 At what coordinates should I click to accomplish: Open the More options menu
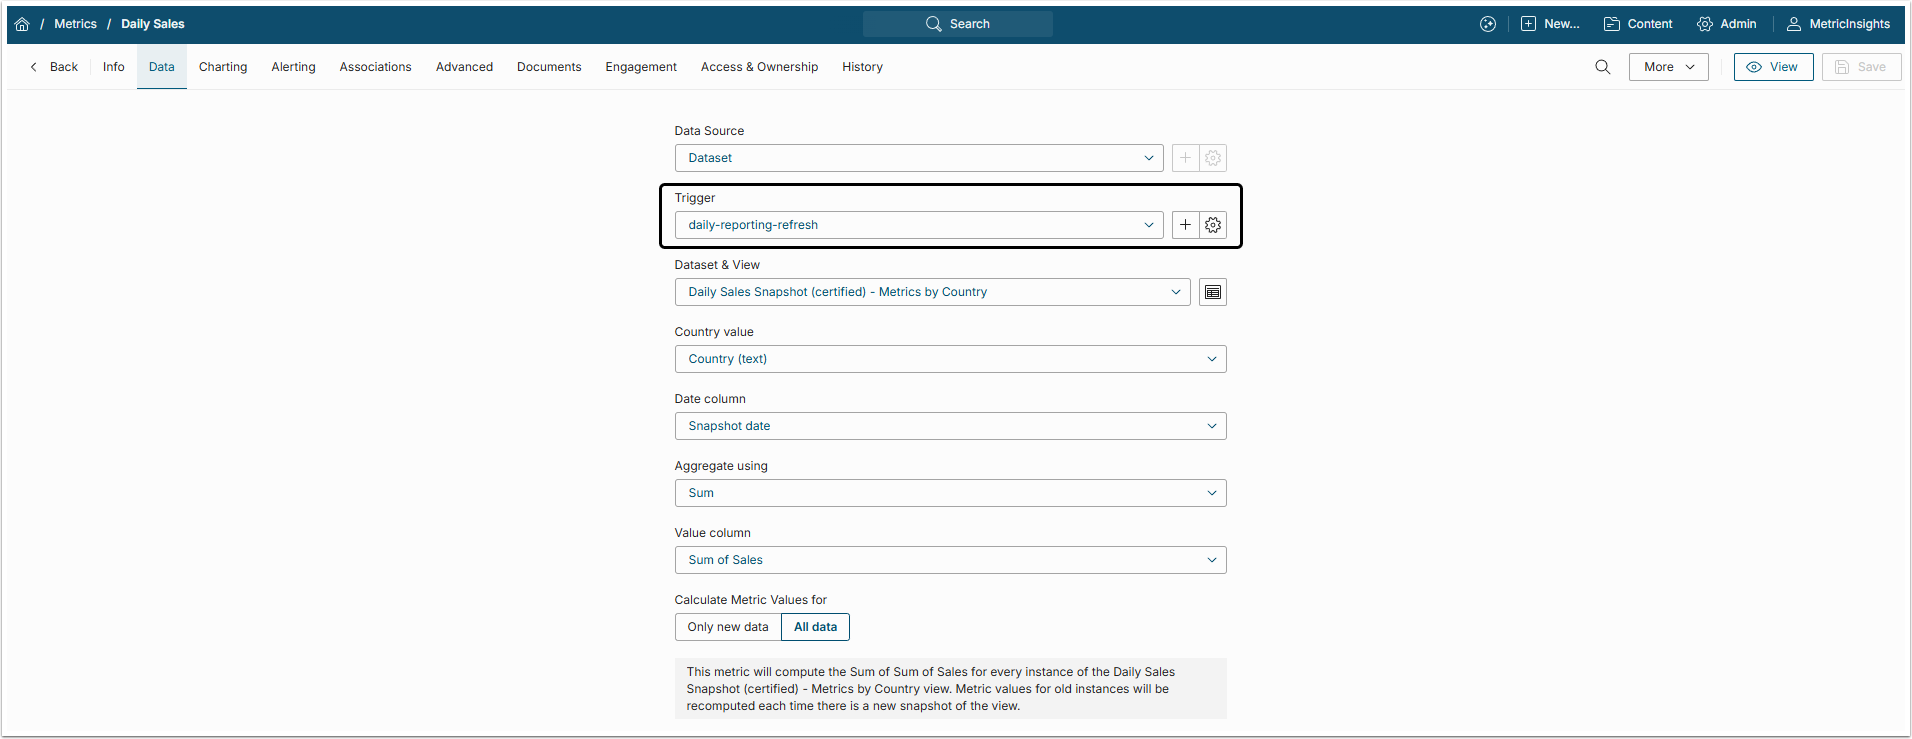[x=1668, y=67]
